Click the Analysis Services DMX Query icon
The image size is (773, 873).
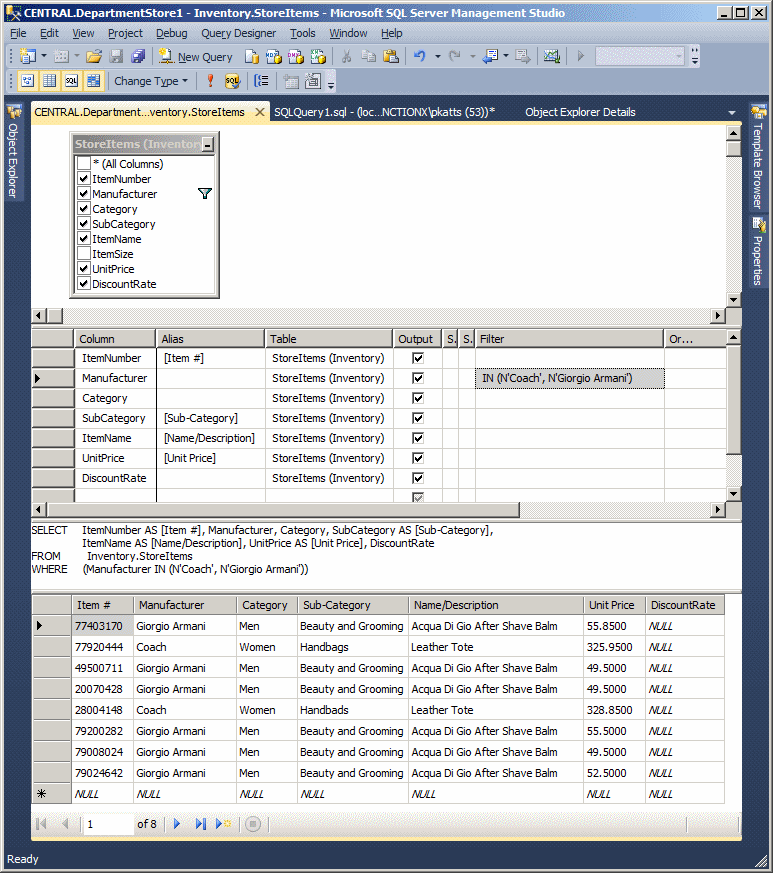[296, 56]
